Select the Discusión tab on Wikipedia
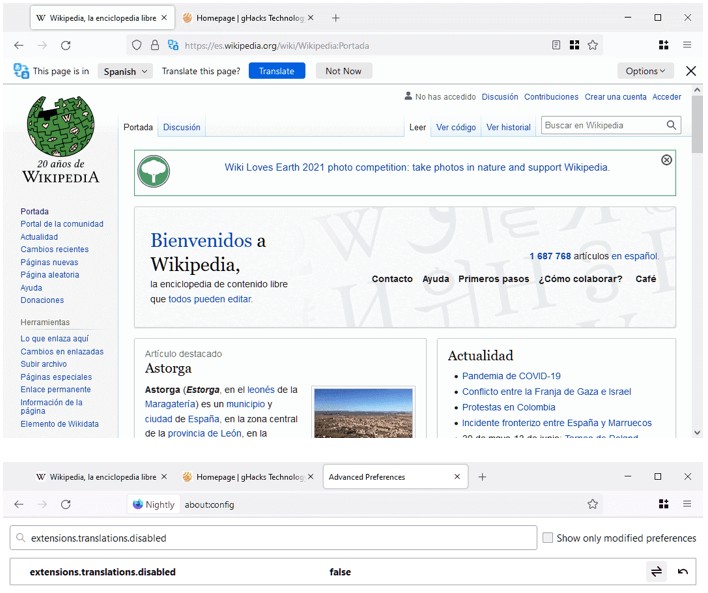708x593 pixels. (182, 127)
